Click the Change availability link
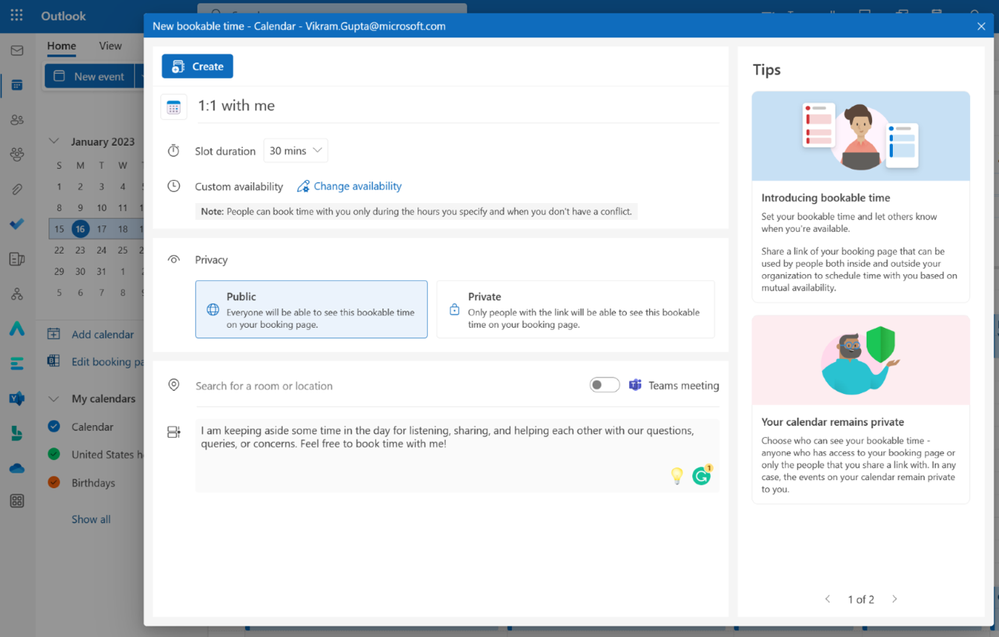The height and width of the screenshot is (637, 999). (x=349, y=186)
